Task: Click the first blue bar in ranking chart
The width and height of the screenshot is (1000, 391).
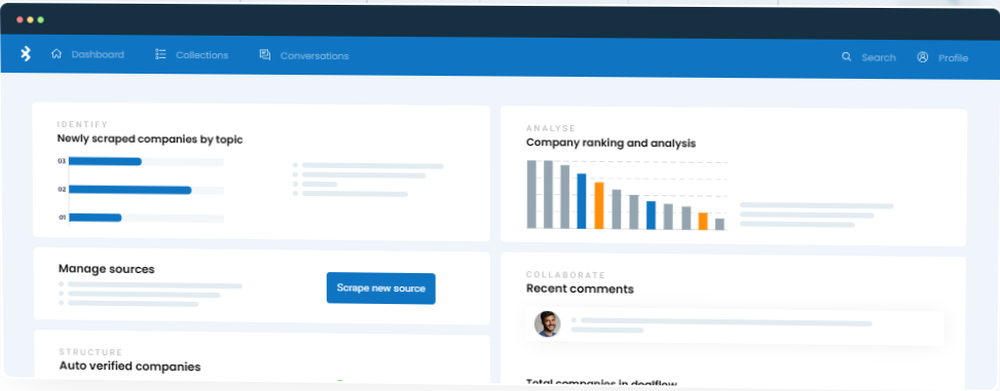Action: coord(582,201)
